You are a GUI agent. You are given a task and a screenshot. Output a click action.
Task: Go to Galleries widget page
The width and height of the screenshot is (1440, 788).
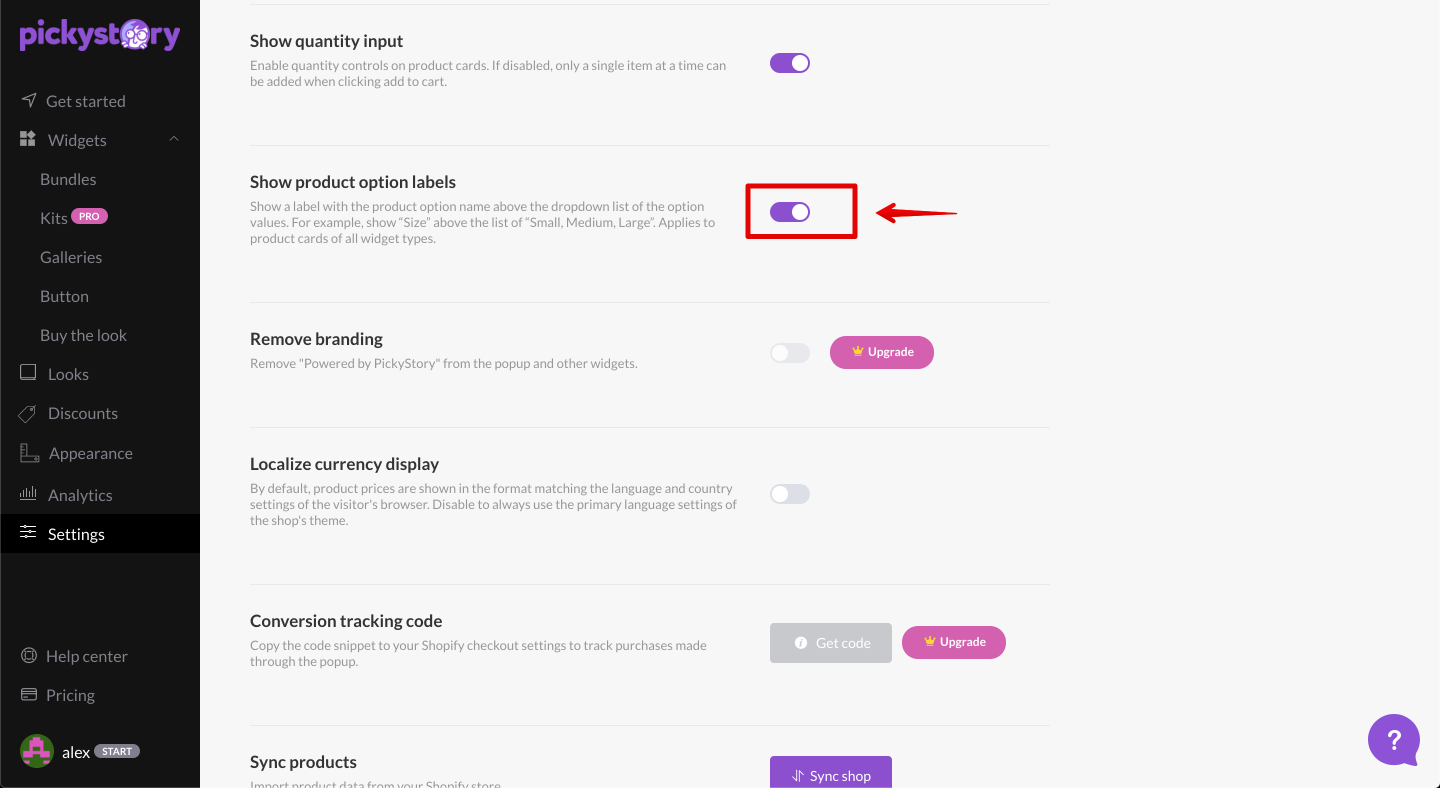[x=71, y=257]
